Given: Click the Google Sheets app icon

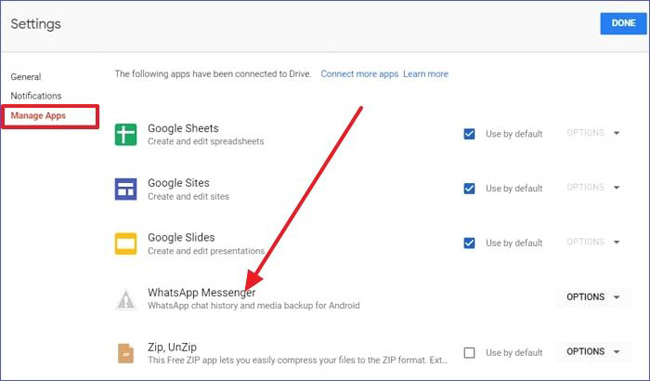Looking at the screenshot, I should [126, 134].
